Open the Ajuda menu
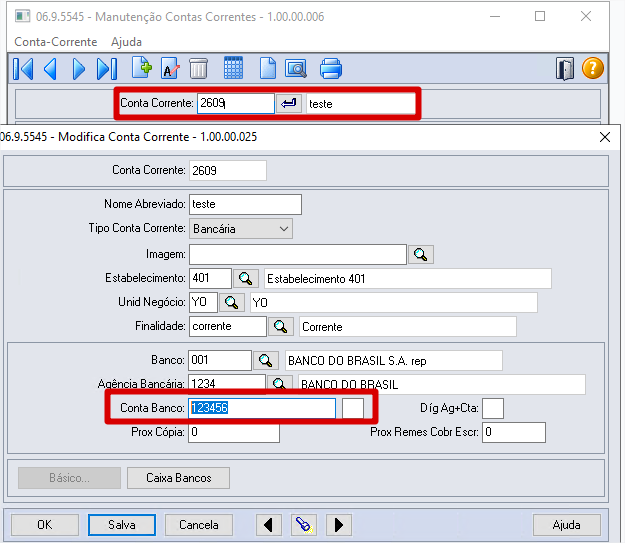This screenshot has width=625, height=543. (x=126, y=42)
